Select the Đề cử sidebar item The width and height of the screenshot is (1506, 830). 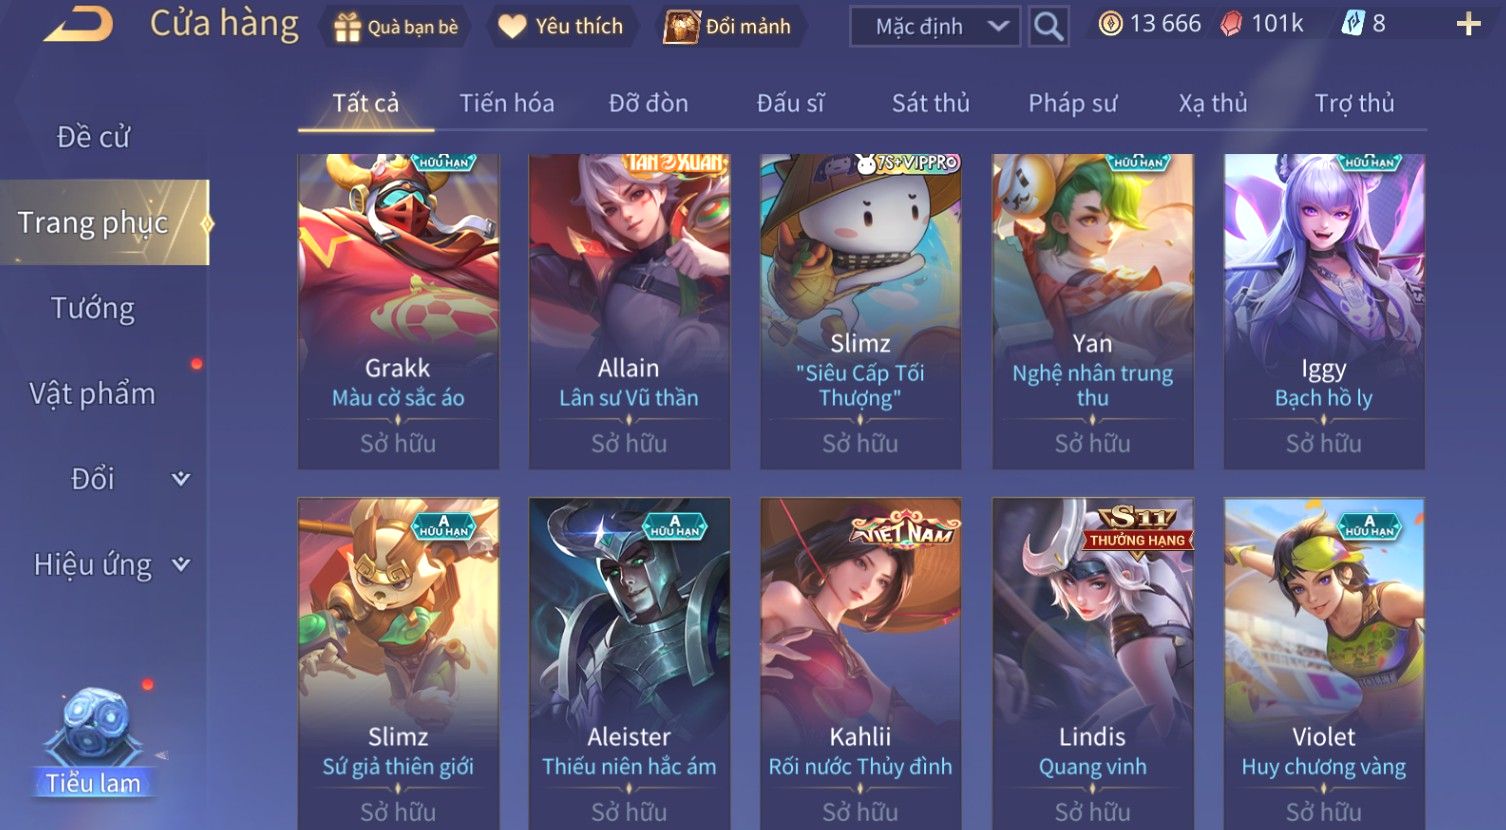[93, 137]
